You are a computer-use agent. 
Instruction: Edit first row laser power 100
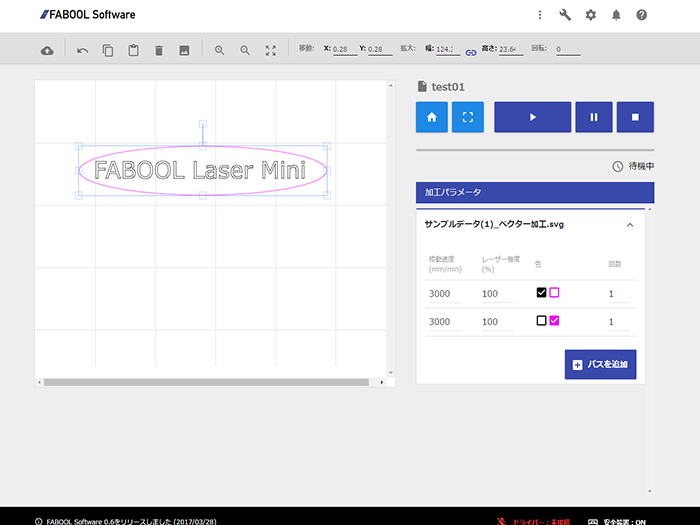click(498, 294)
